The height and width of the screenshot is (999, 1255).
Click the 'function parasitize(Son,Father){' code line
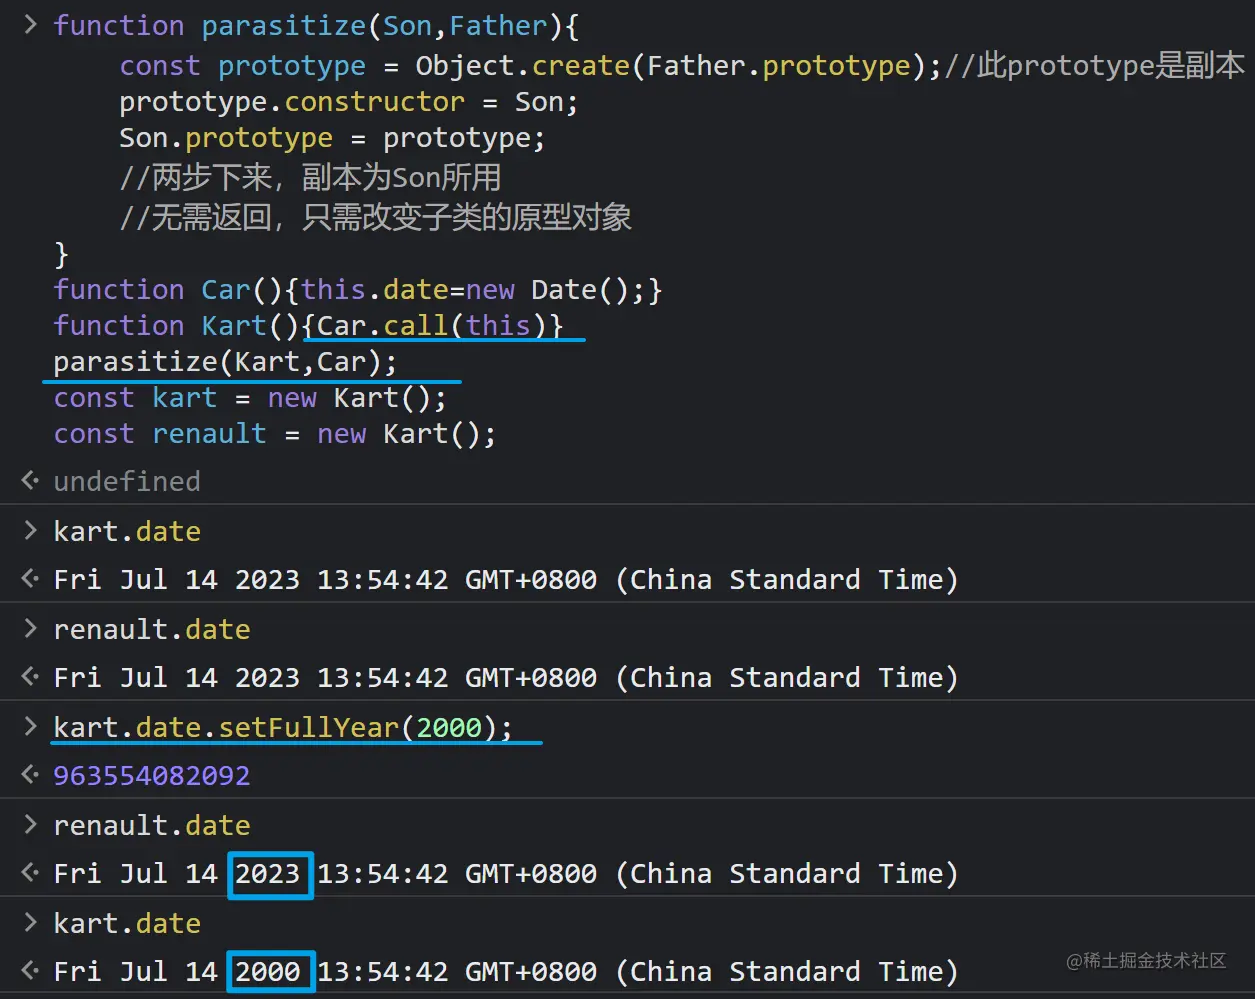316,26
